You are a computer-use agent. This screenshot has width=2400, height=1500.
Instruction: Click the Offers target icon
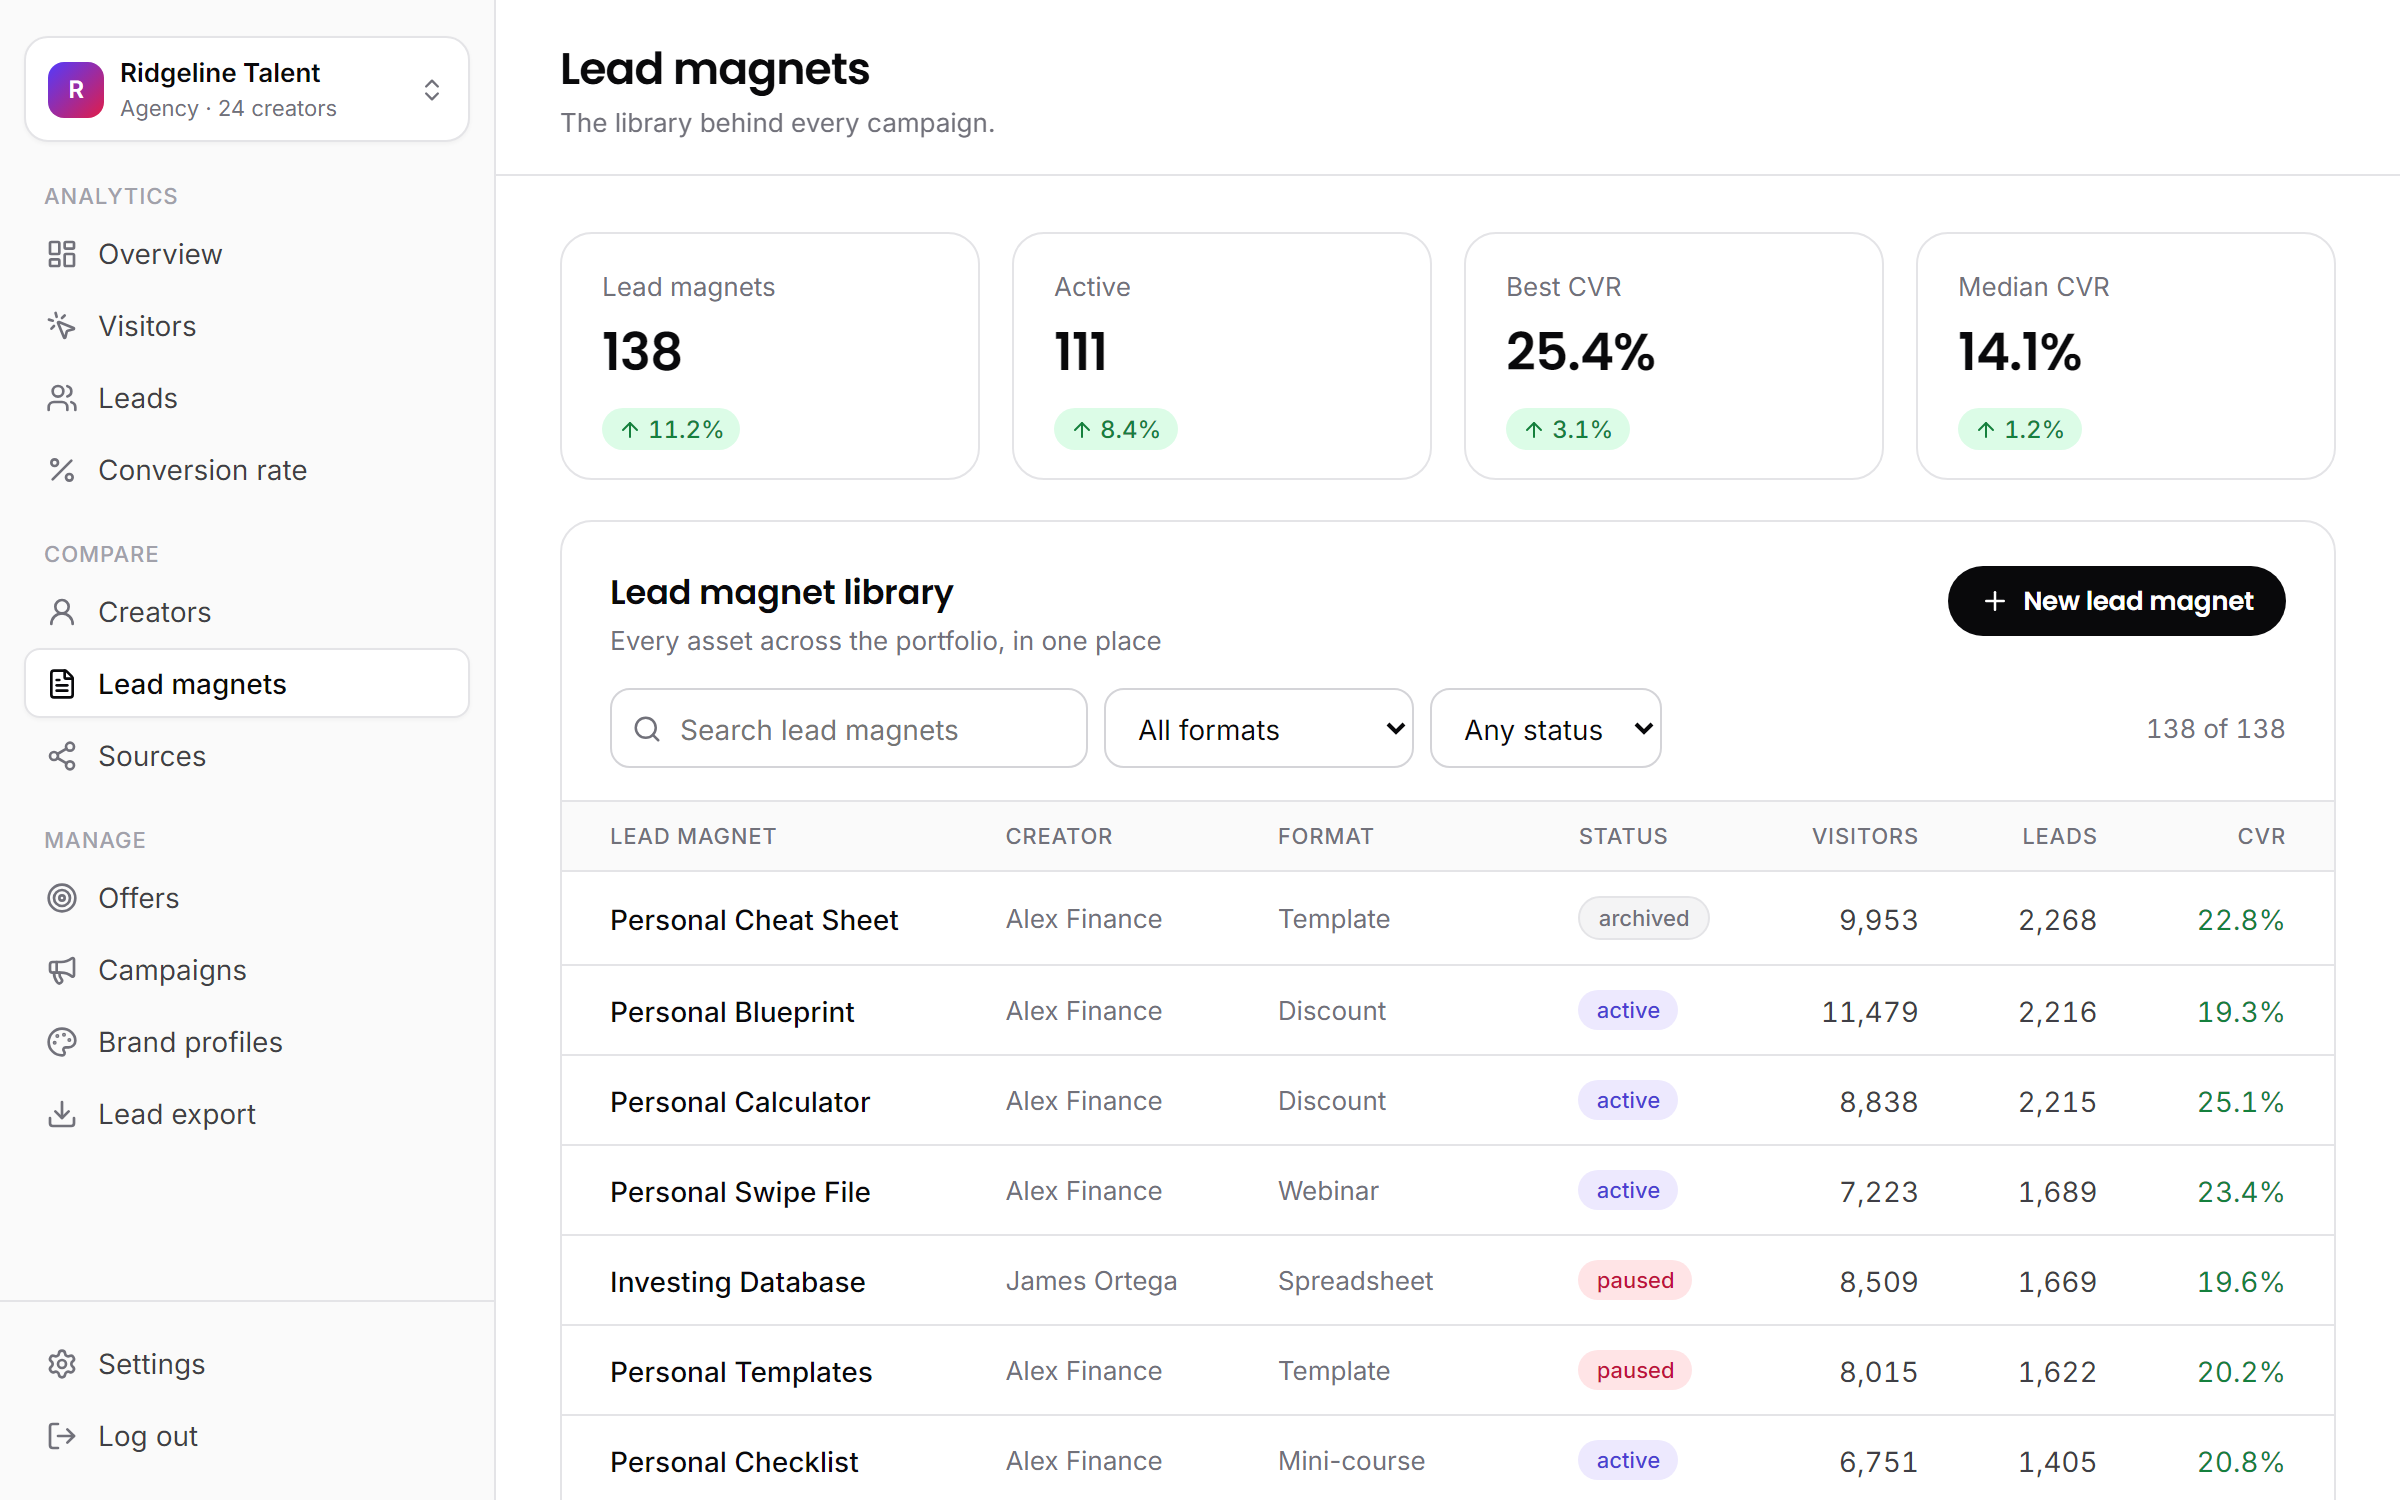(x=62, y=898)
